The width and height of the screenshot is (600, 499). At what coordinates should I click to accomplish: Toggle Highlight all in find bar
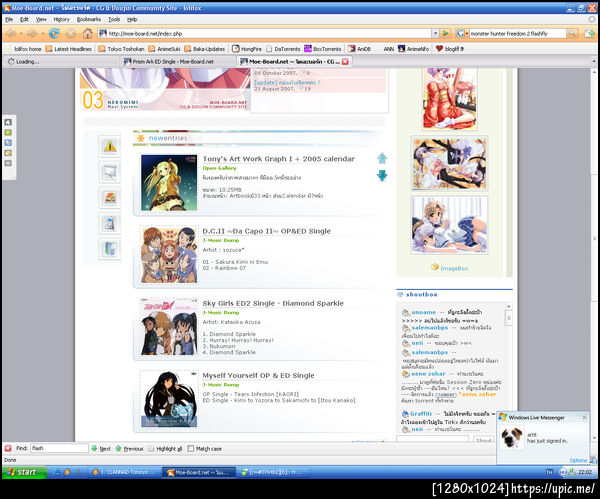coord(165,448)
